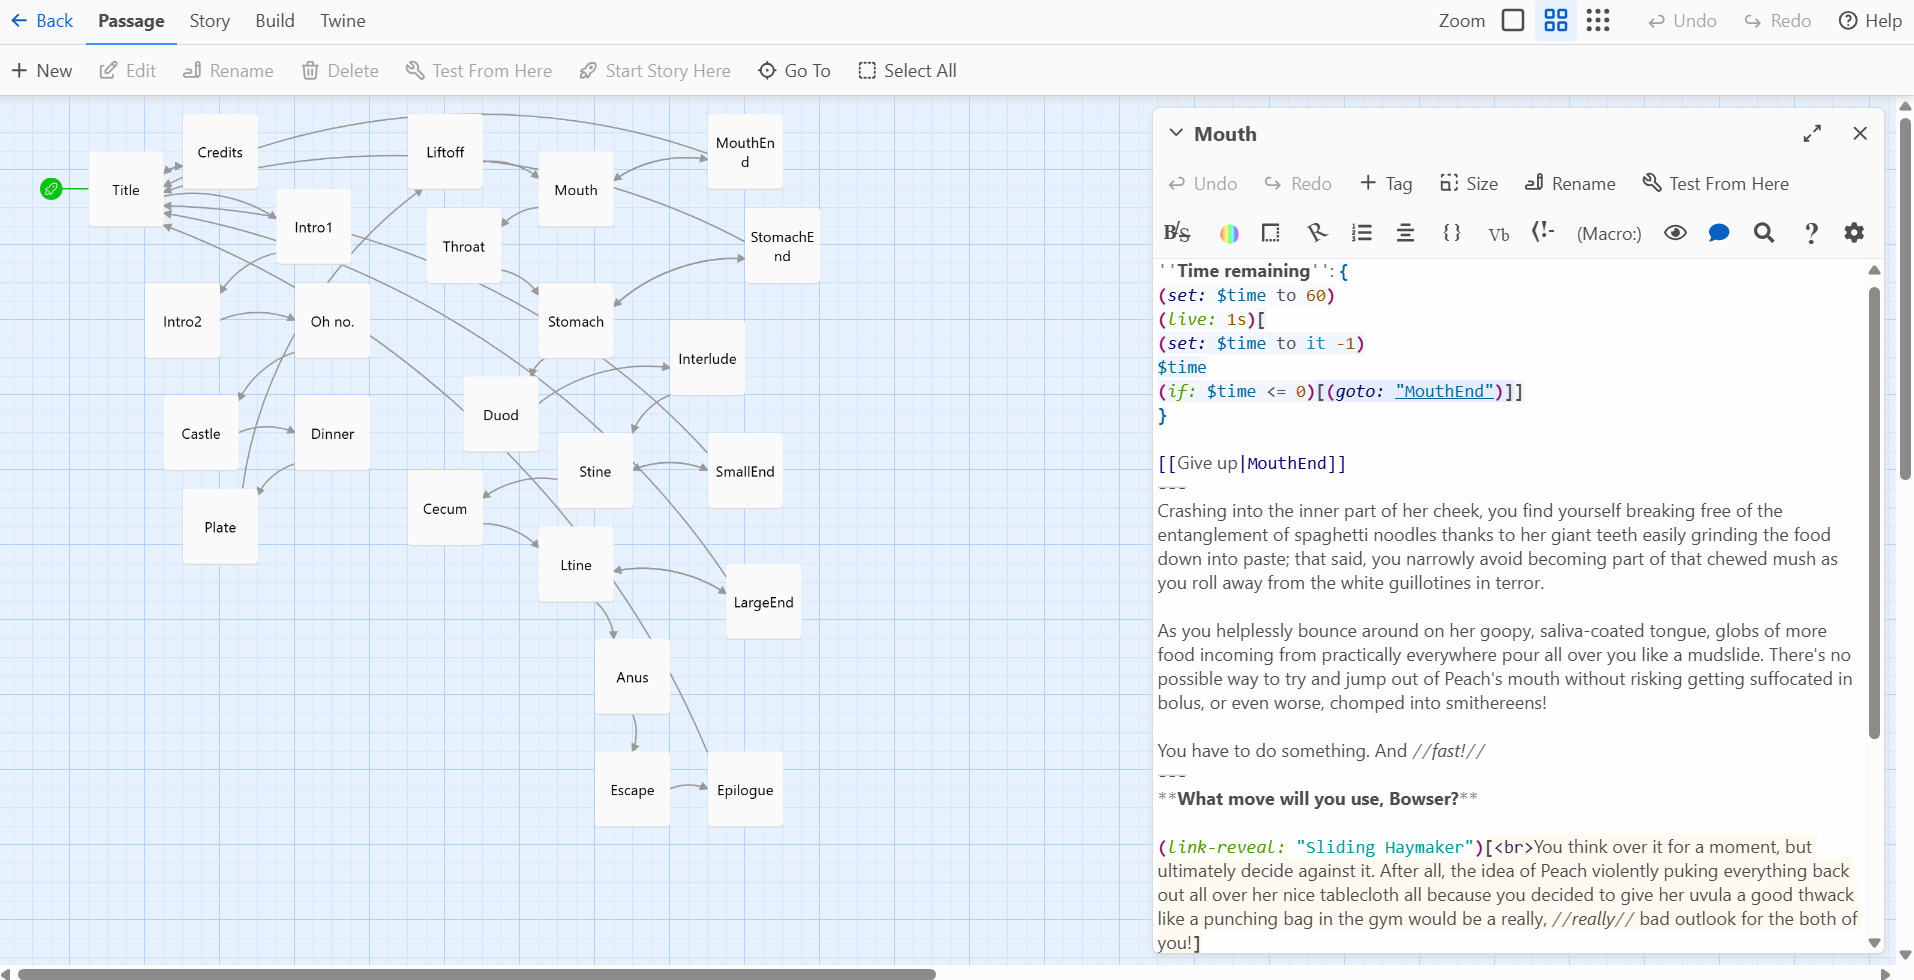Image resolution: width=1914 pixels, height=980 pixels.
Task: Open the rainbow text colour picker
Action: [1229, 233]
